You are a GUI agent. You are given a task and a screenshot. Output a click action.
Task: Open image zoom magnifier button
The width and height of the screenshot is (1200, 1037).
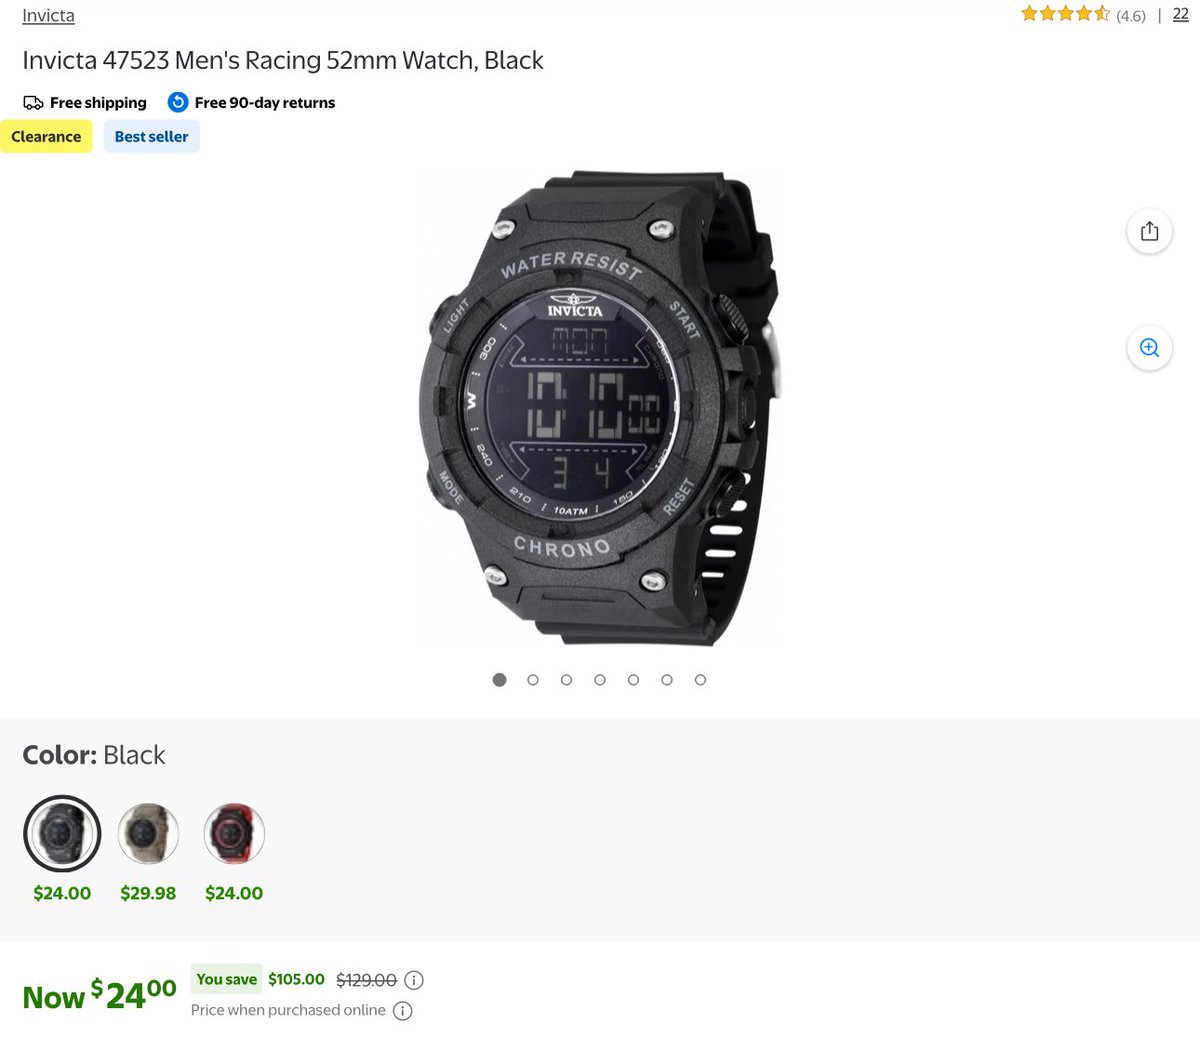coord(1149,348)
